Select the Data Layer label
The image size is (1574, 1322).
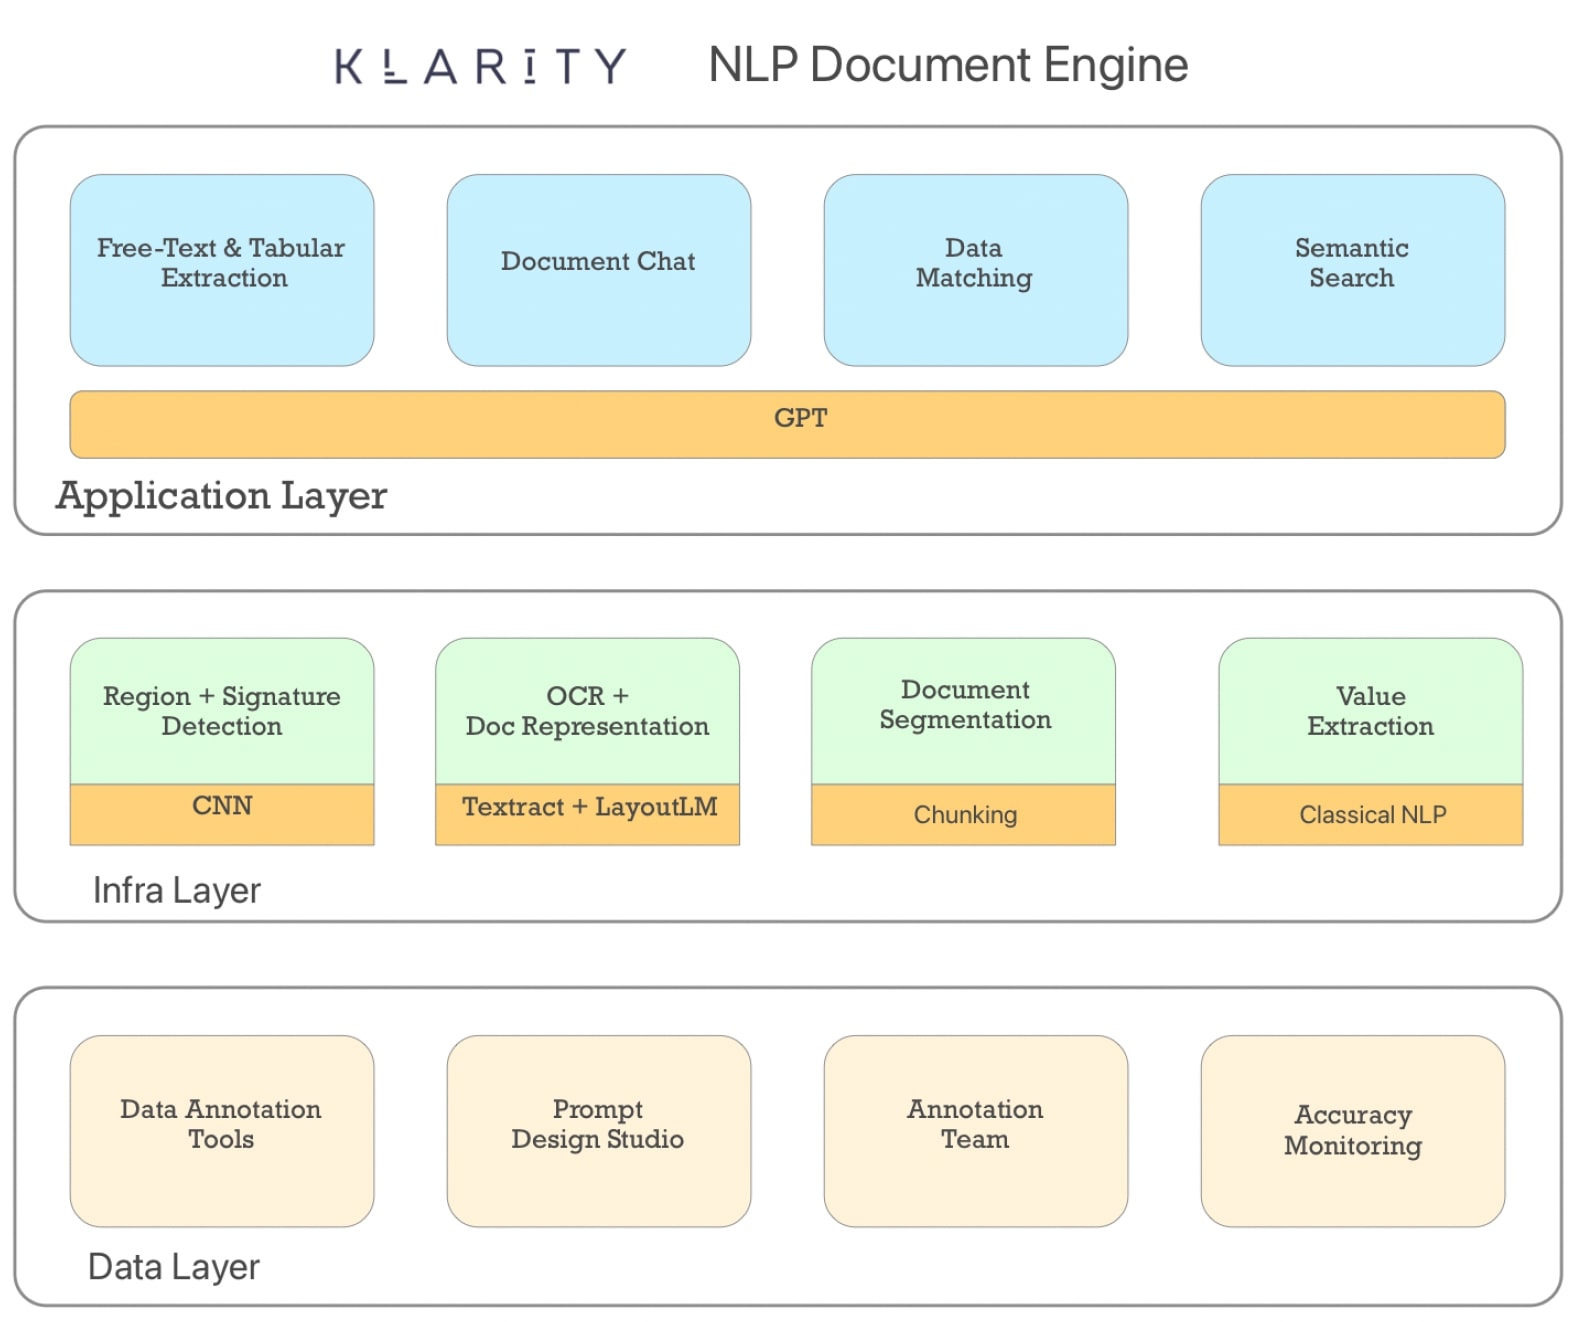point(174,1267)
